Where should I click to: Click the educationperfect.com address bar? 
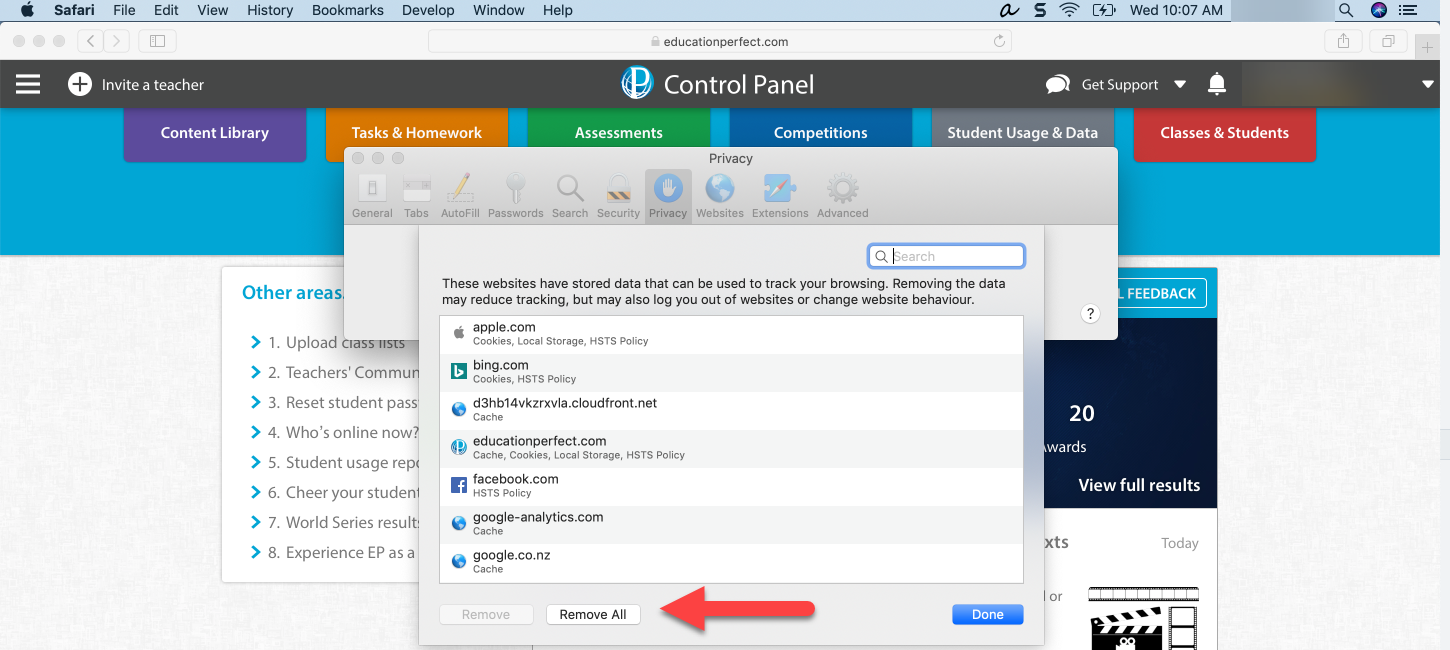point(719,41)
